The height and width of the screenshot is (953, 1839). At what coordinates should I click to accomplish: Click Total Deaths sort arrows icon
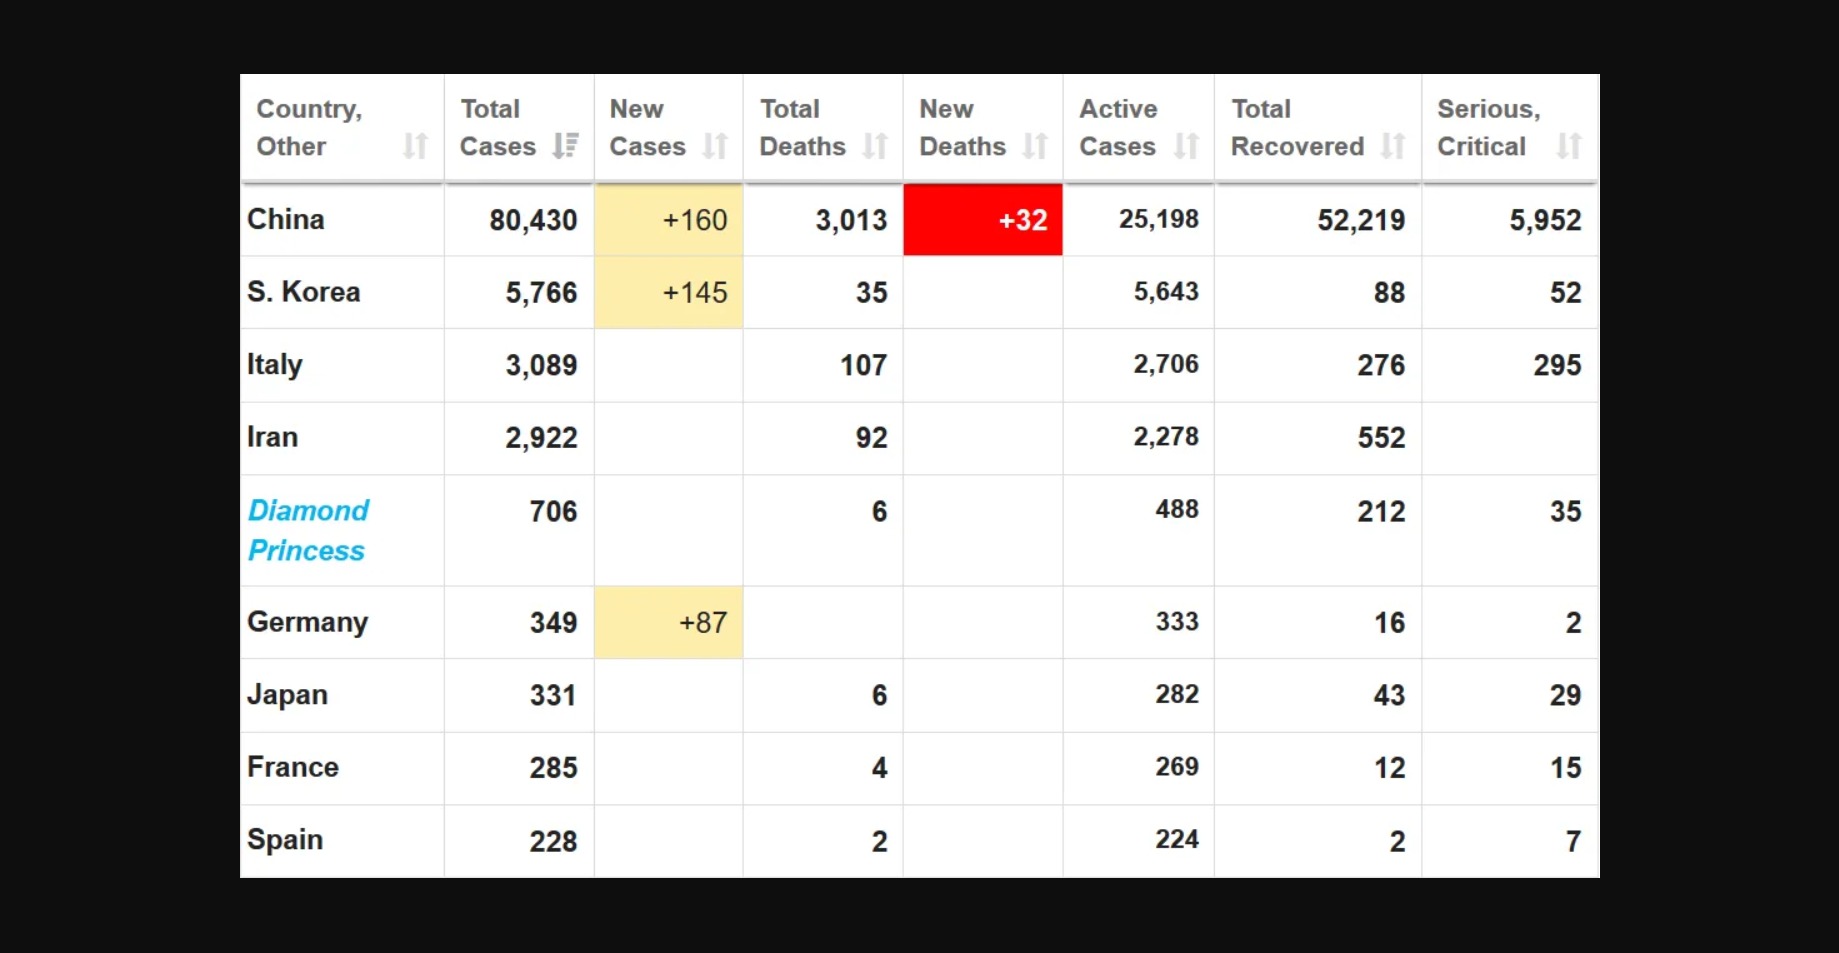[x=875, y=147]
